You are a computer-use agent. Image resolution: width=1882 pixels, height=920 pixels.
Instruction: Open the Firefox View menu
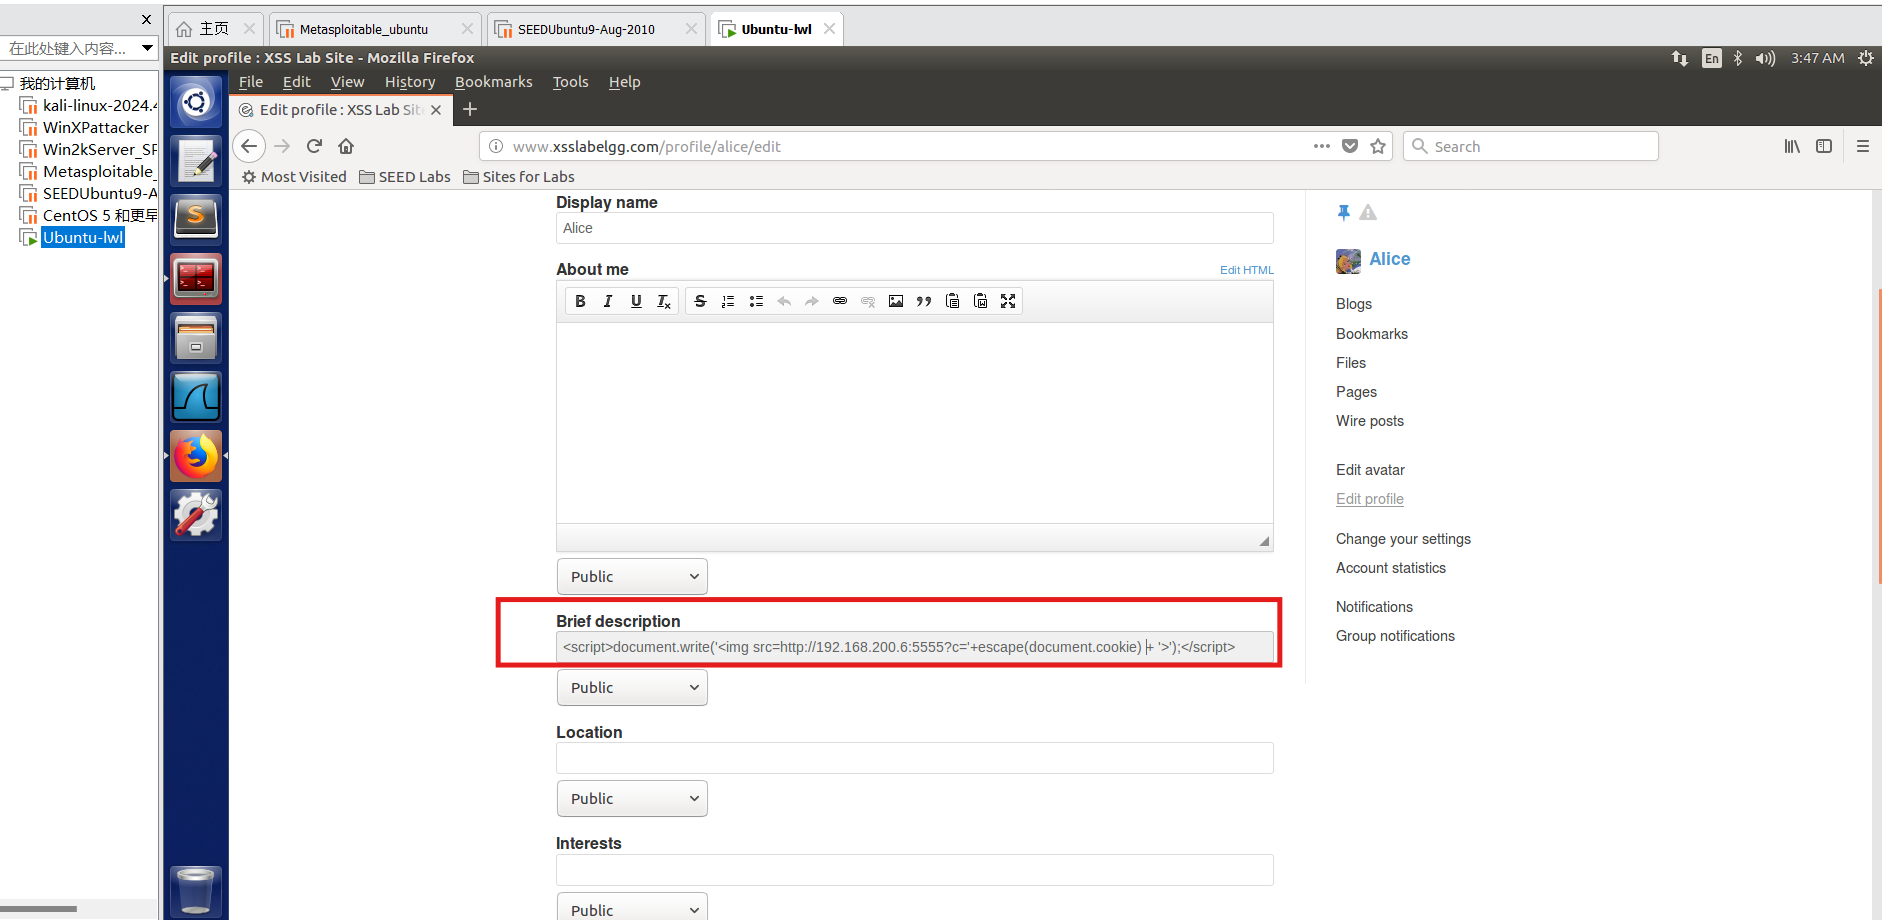[348, 82]
